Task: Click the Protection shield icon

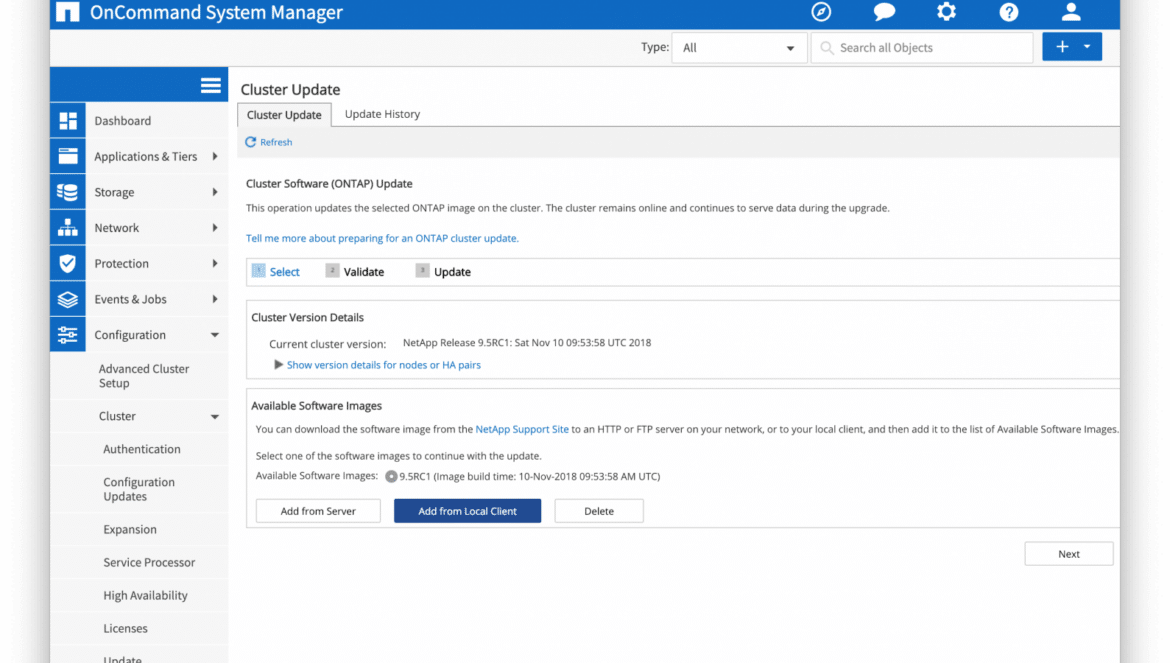Action: (x=68, y=263)
